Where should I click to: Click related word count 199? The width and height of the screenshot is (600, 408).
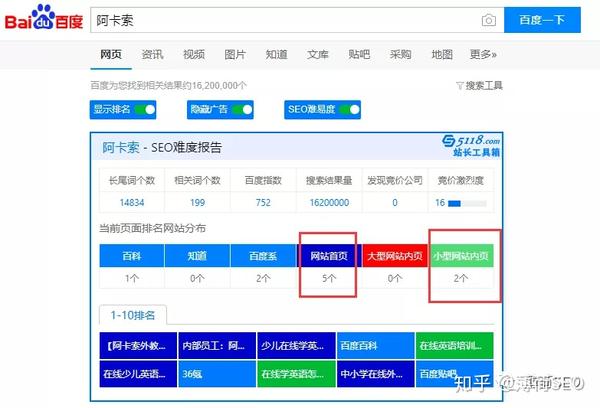[197, 202]
